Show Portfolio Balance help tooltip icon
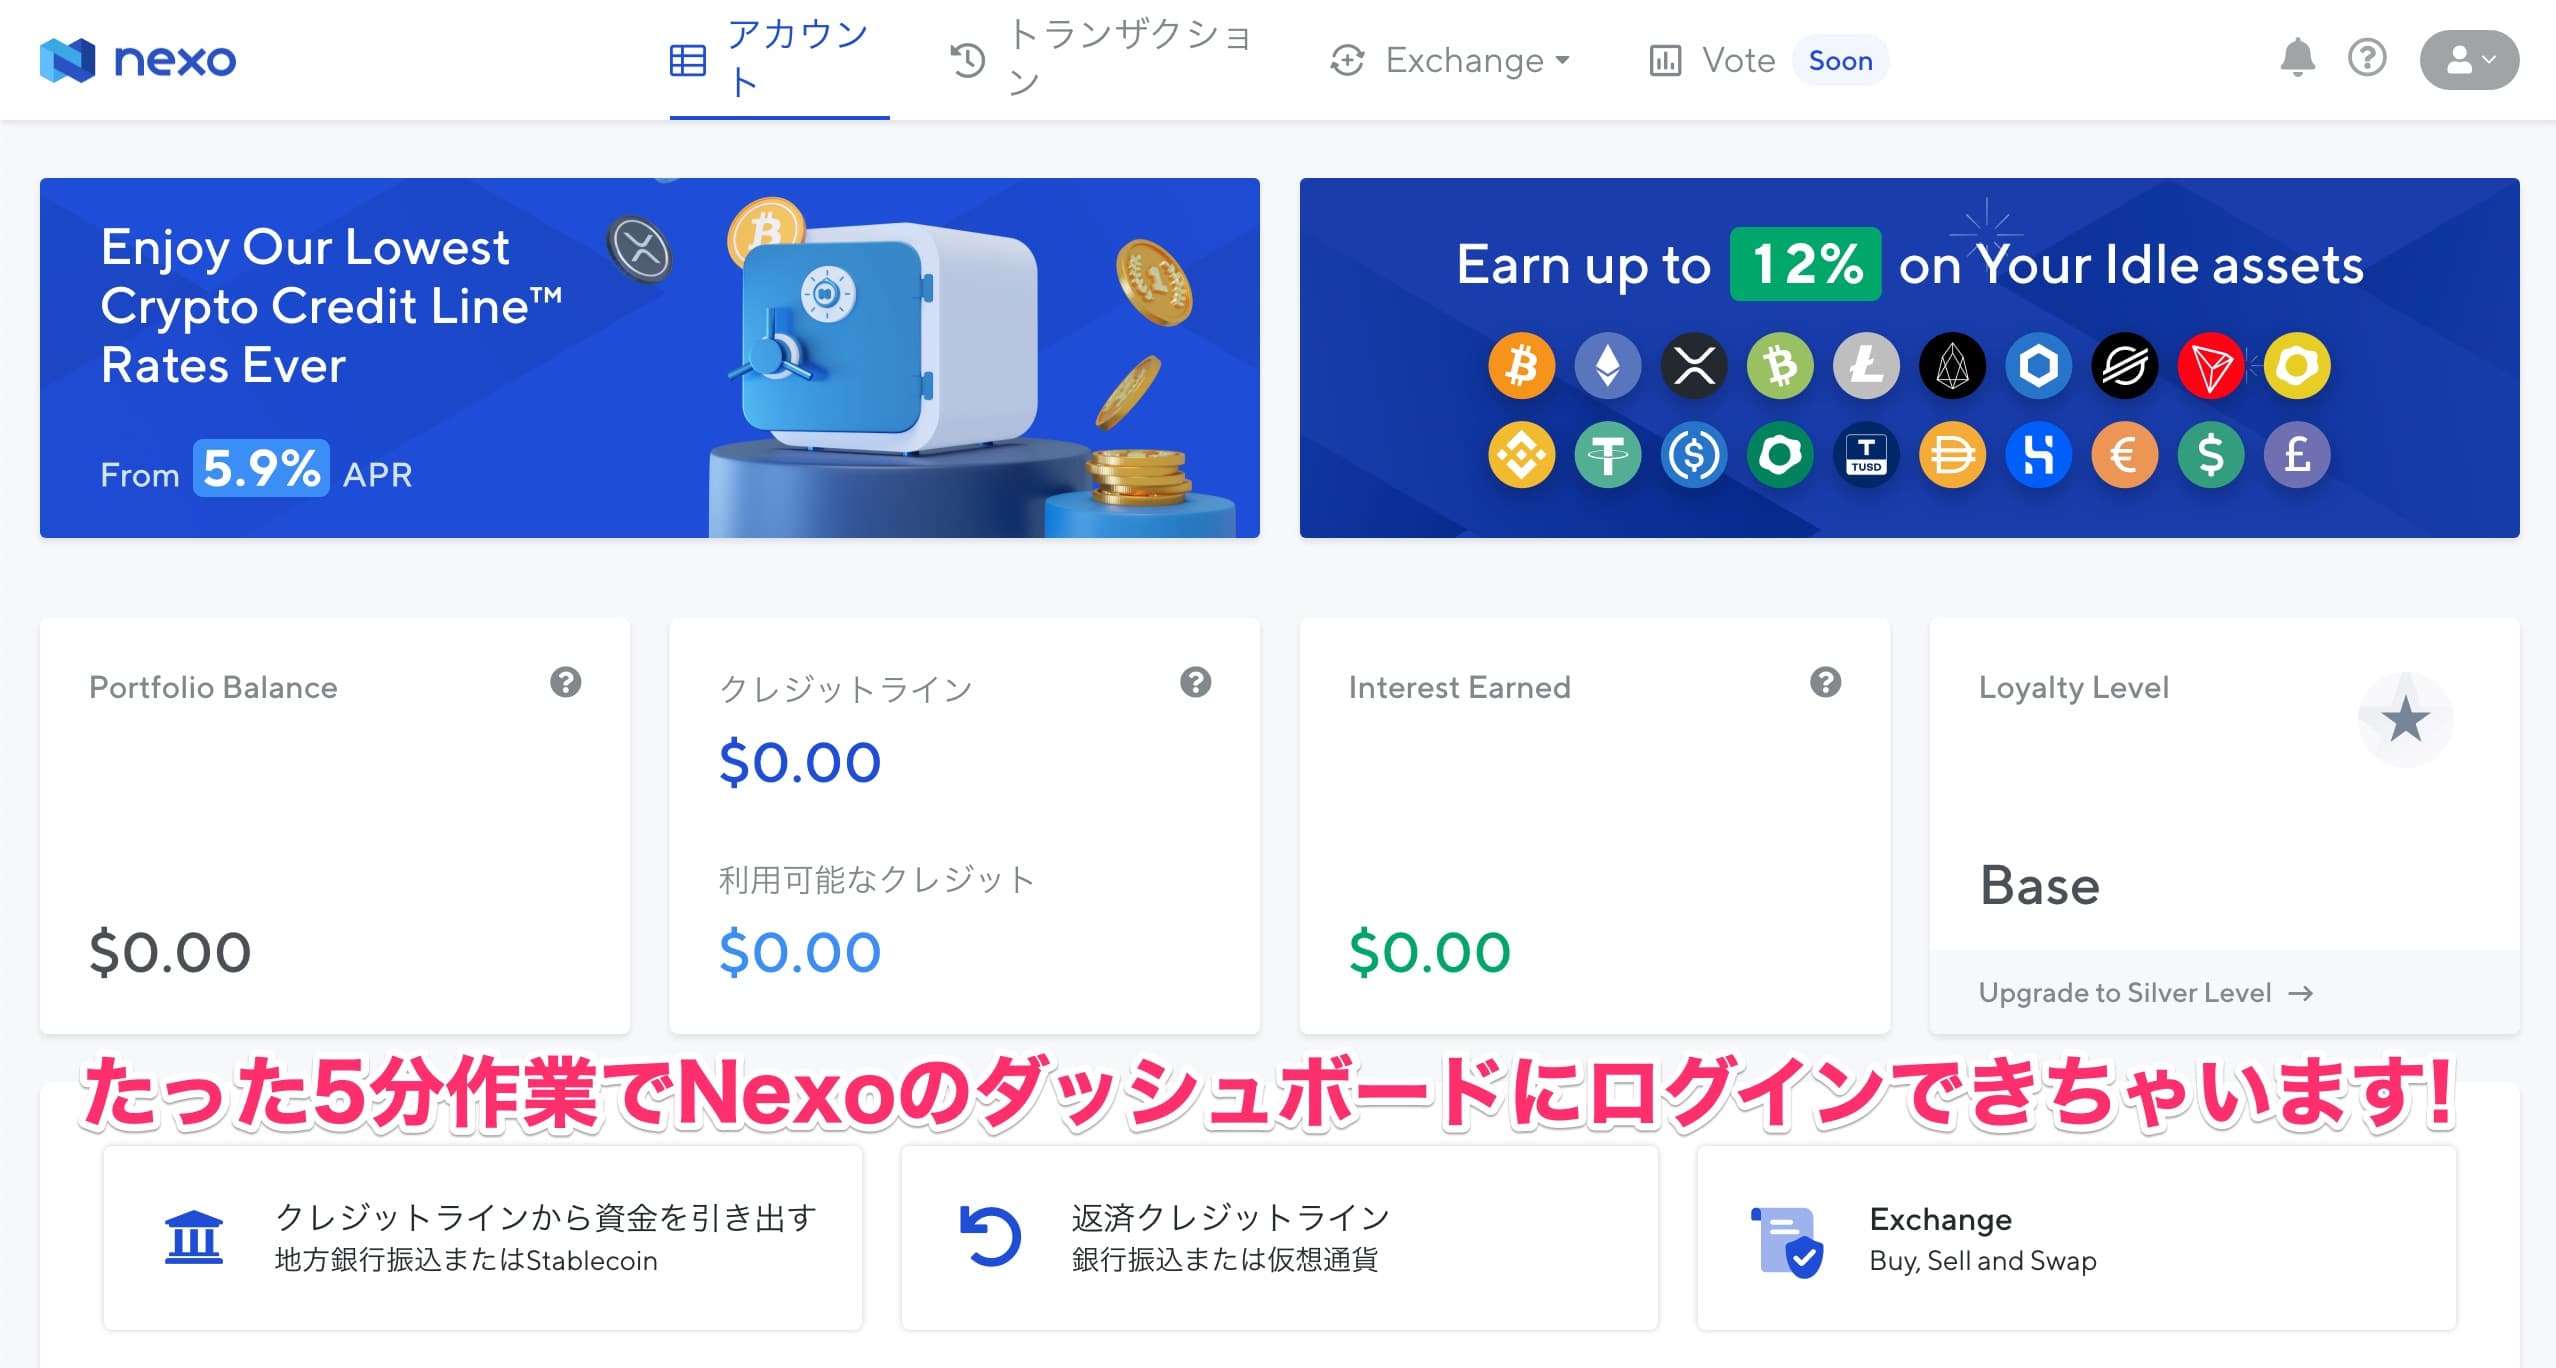This screenshot has width=2556, height=1368. coord(565,683)
